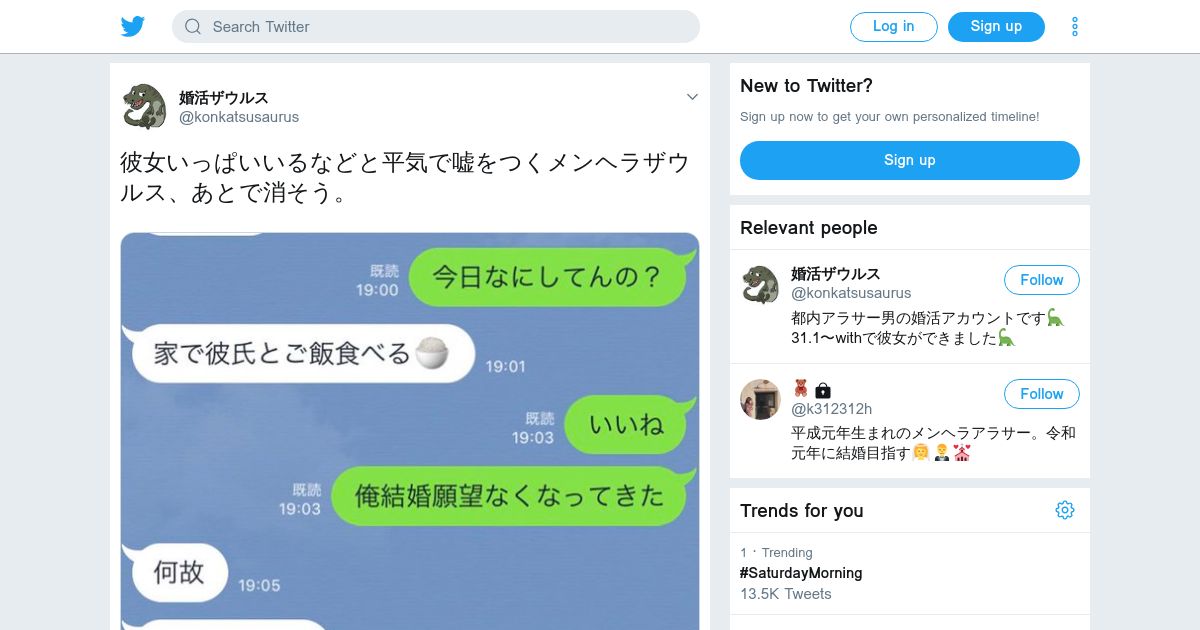Open 婚活ザウルス avatar in Relevant people

tap(760, 285)
